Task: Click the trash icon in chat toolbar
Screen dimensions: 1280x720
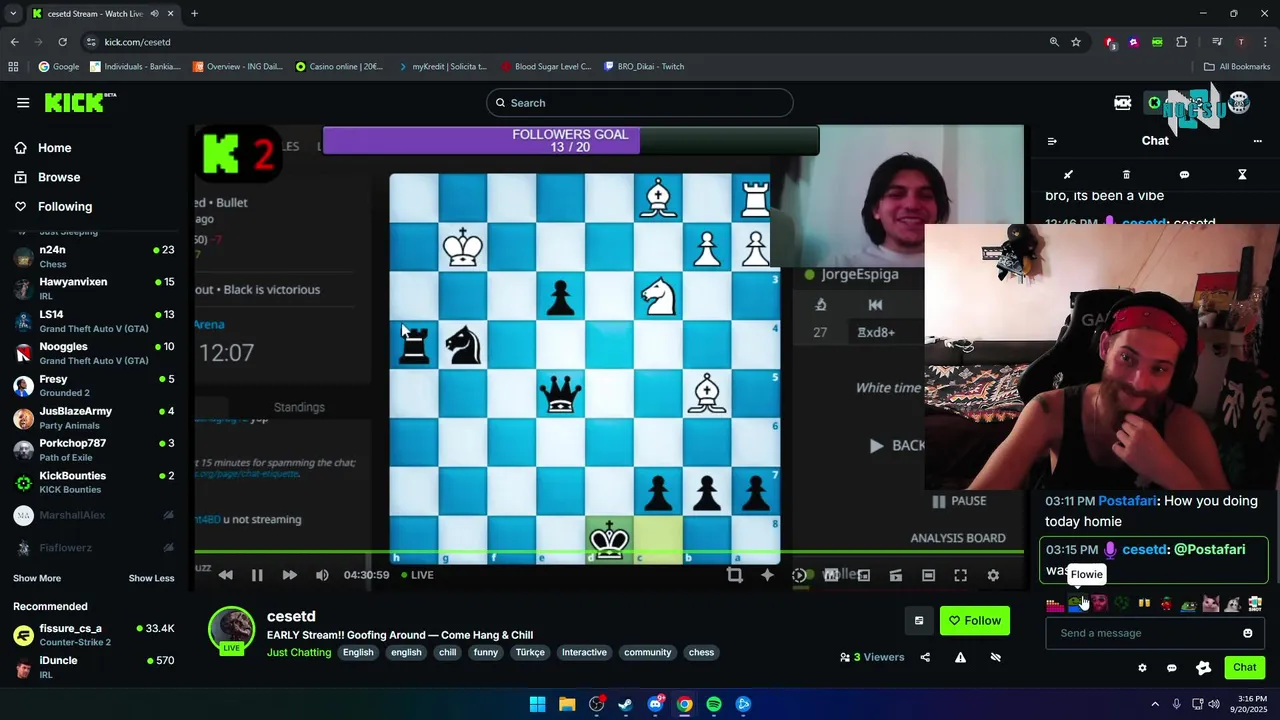Action: pos(1126,175)
